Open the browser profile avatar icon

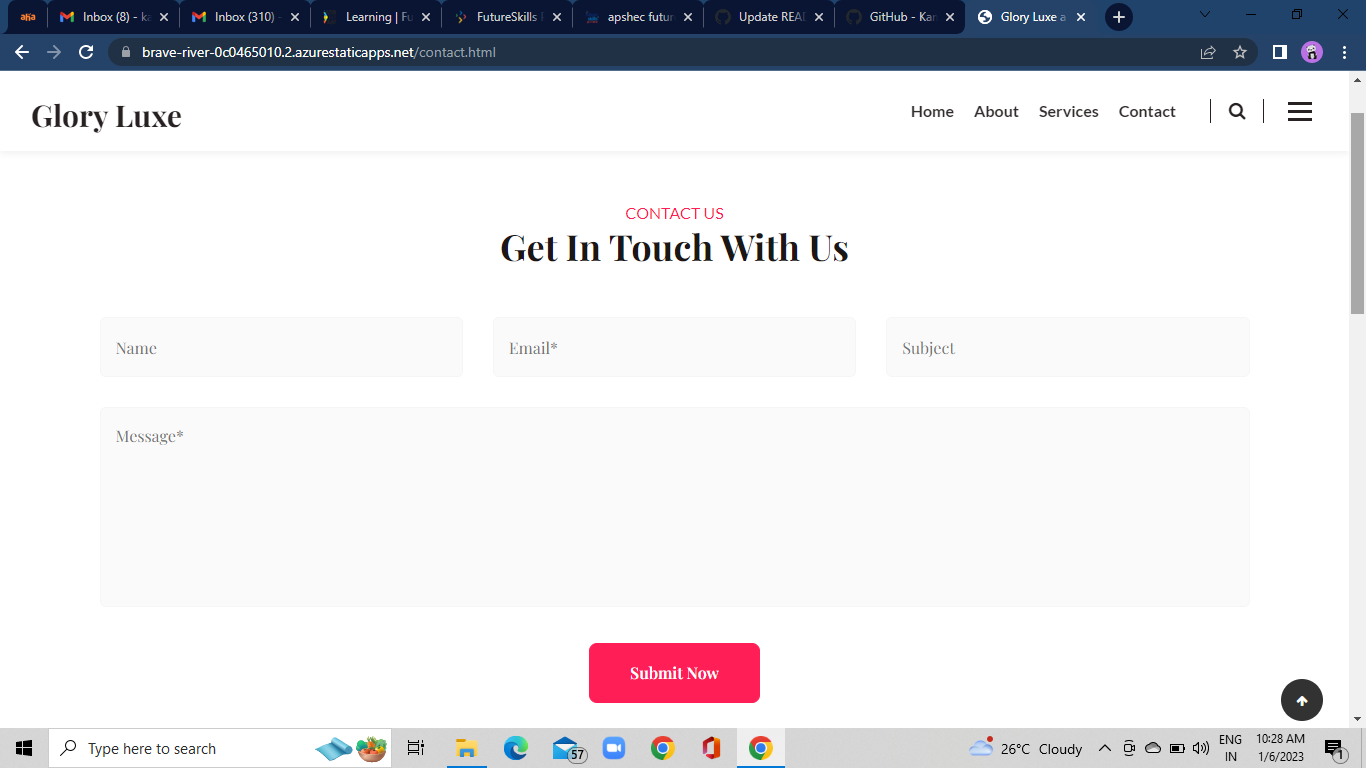[x=1311, y=52]
